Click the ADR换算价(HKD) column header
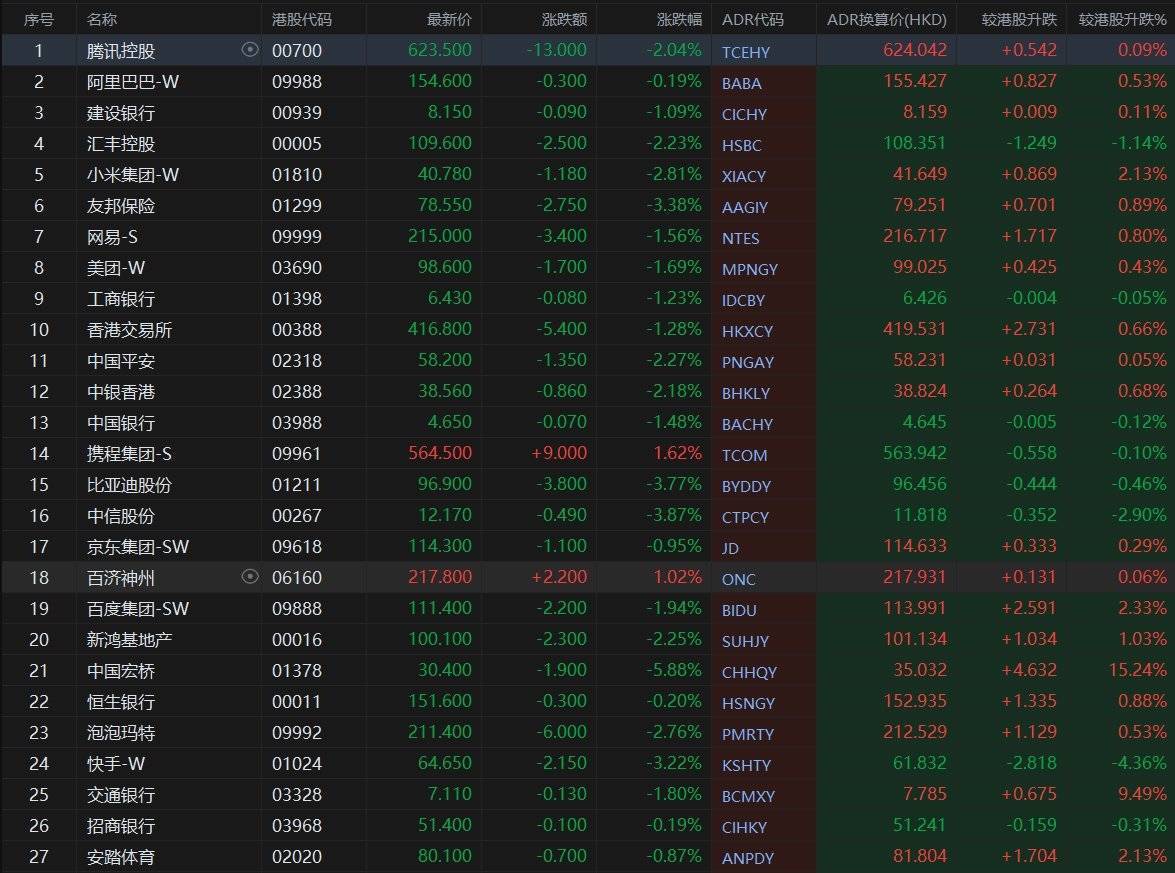Screen dimensions: 1175x873 point(886,19)
